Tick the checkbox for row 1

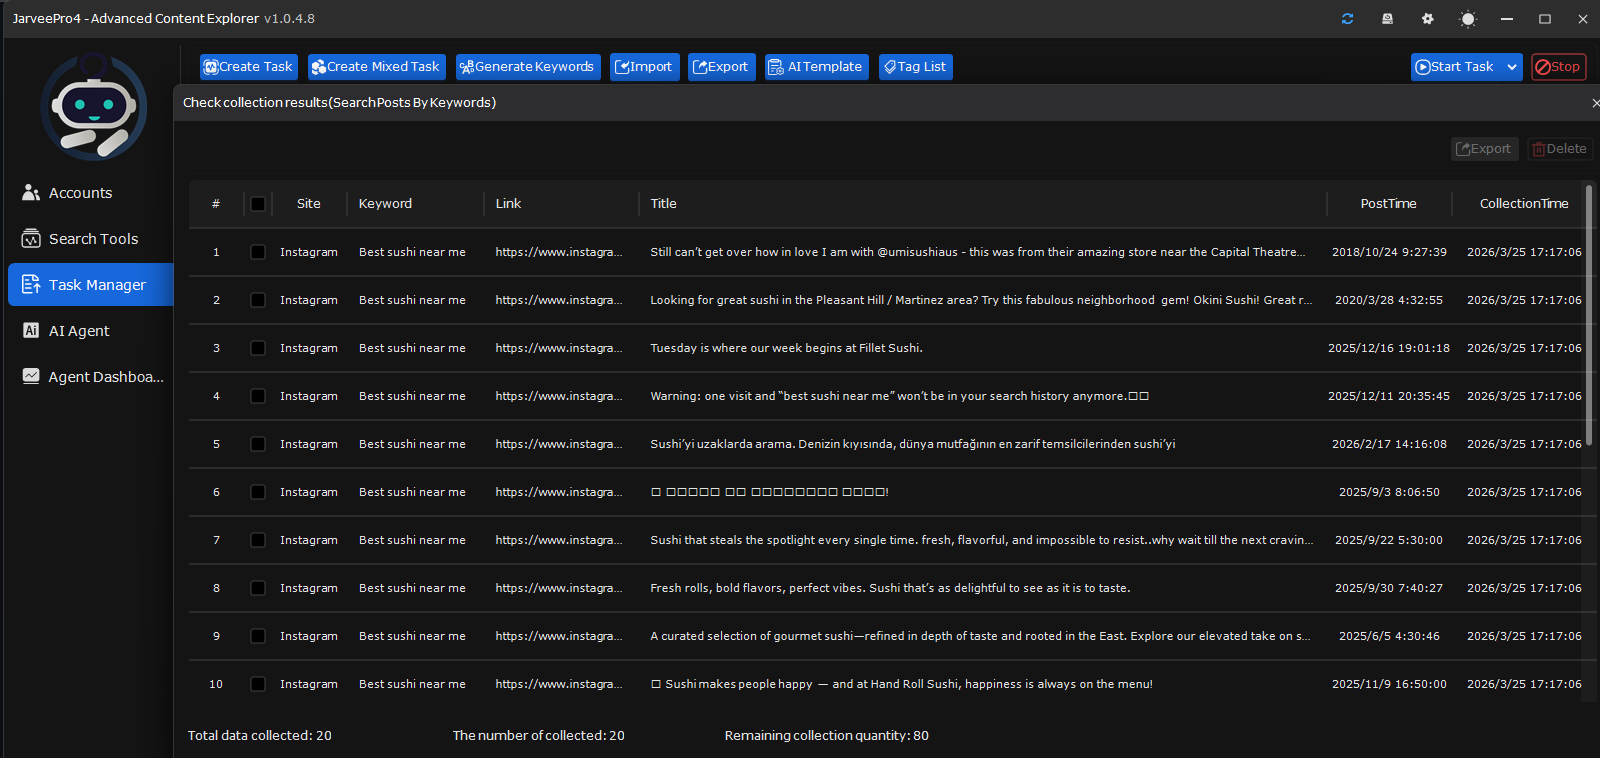click(x=258, y=252)
